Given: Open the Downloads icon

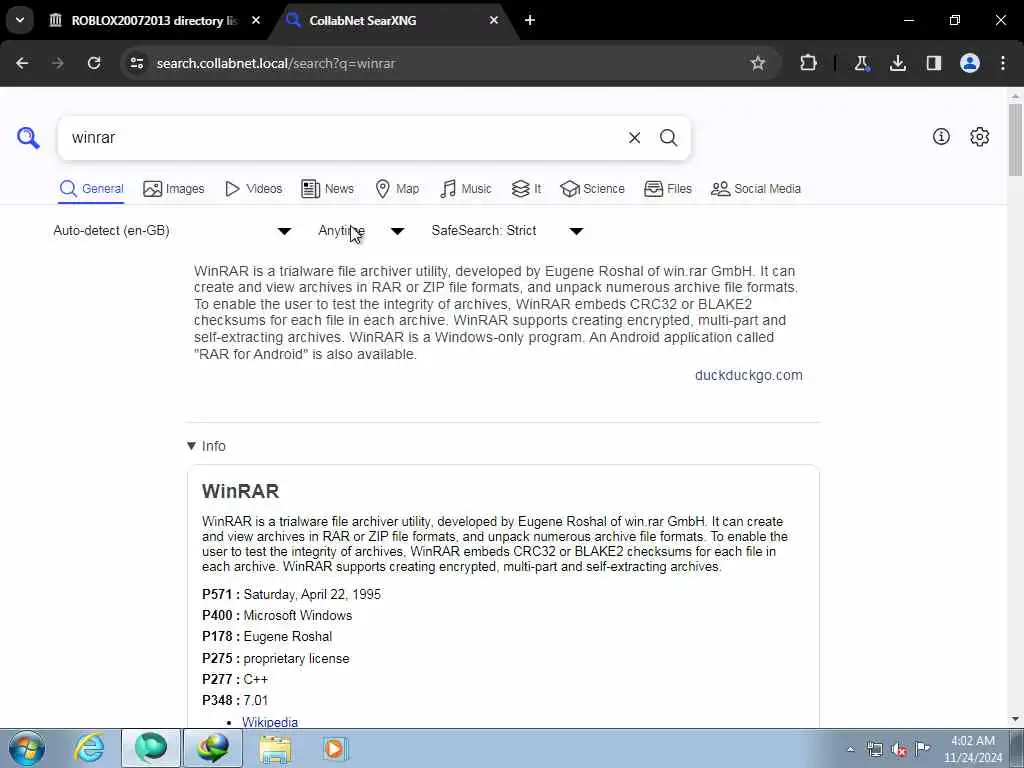Looking at the screenshot, I should [898, 63].
